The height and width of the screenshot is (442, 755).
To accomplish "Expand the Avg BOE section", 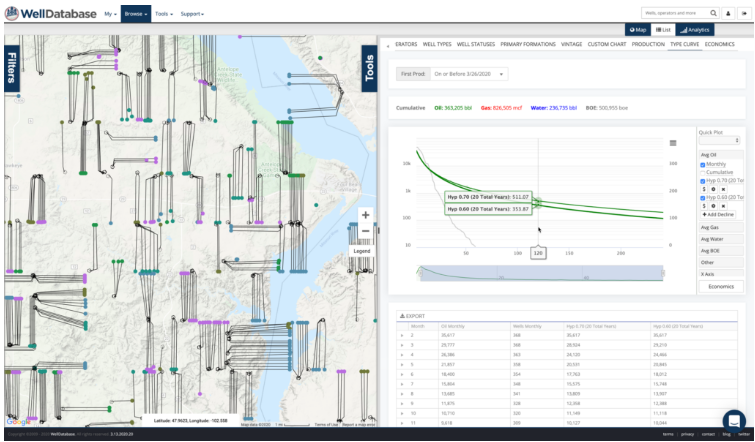I will 721,251.
